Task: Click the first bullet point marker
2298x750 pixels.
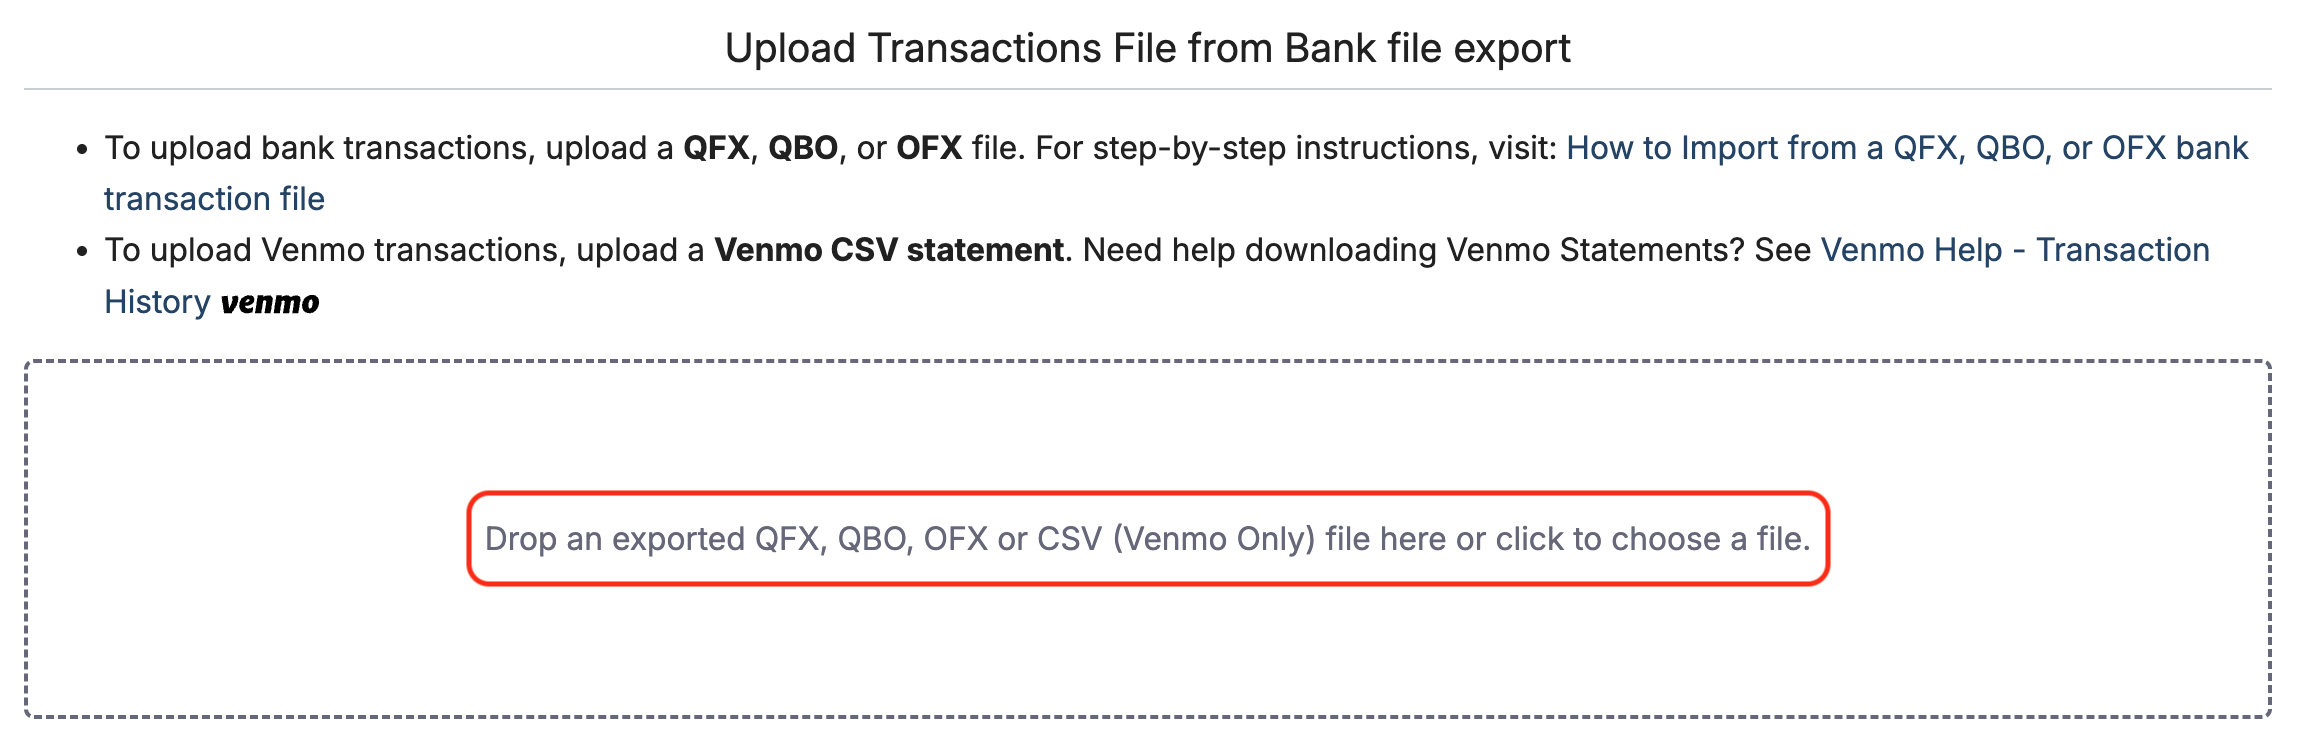Action: coord(83,150)
